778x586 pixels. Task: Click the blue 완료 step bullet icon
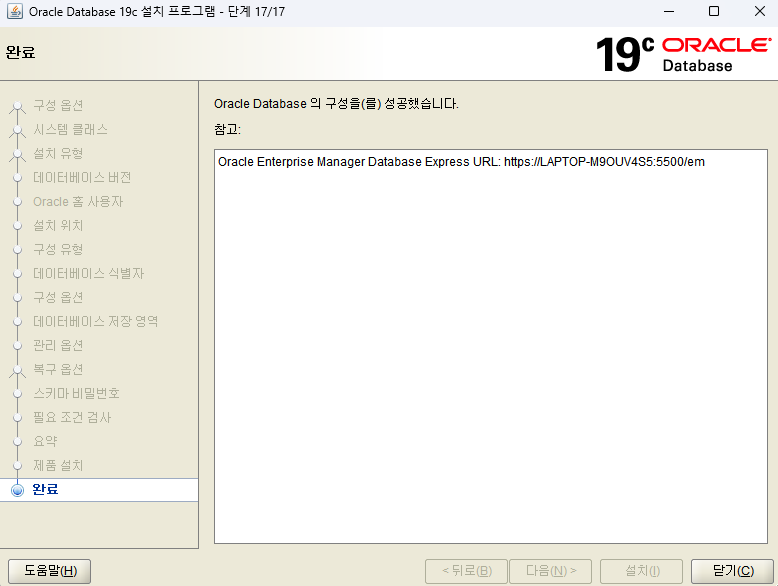point(17,490)
